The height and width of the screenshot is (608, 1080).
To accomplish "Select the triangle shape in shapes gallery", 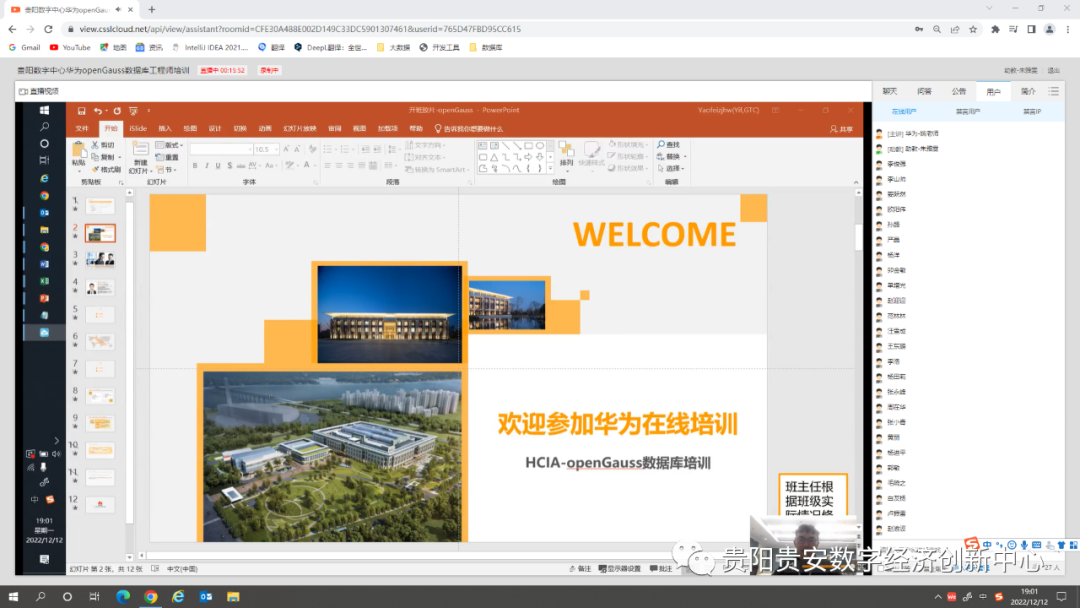I will click(495, 157).
